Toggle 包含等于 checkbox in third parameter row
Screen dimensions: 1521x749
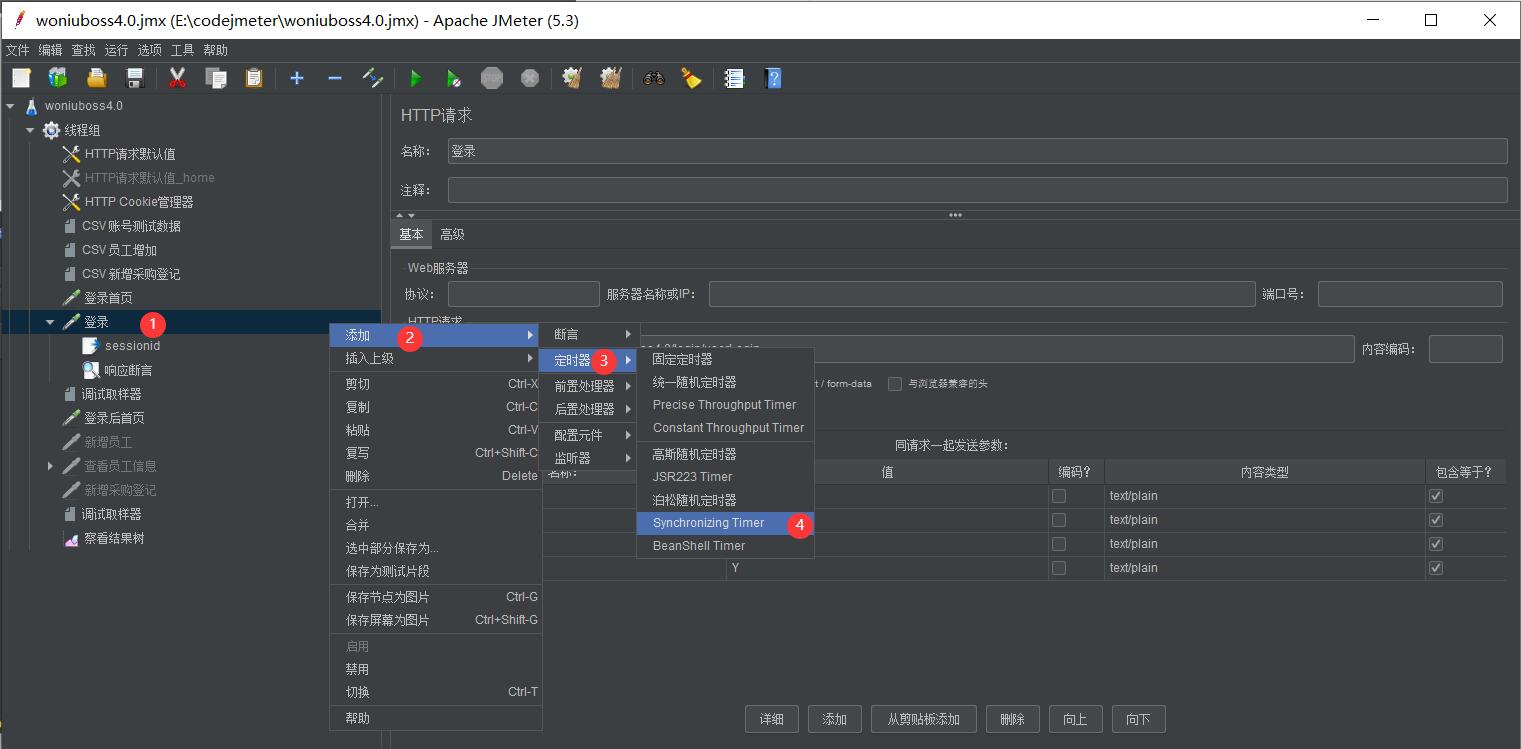point(1436,544)
